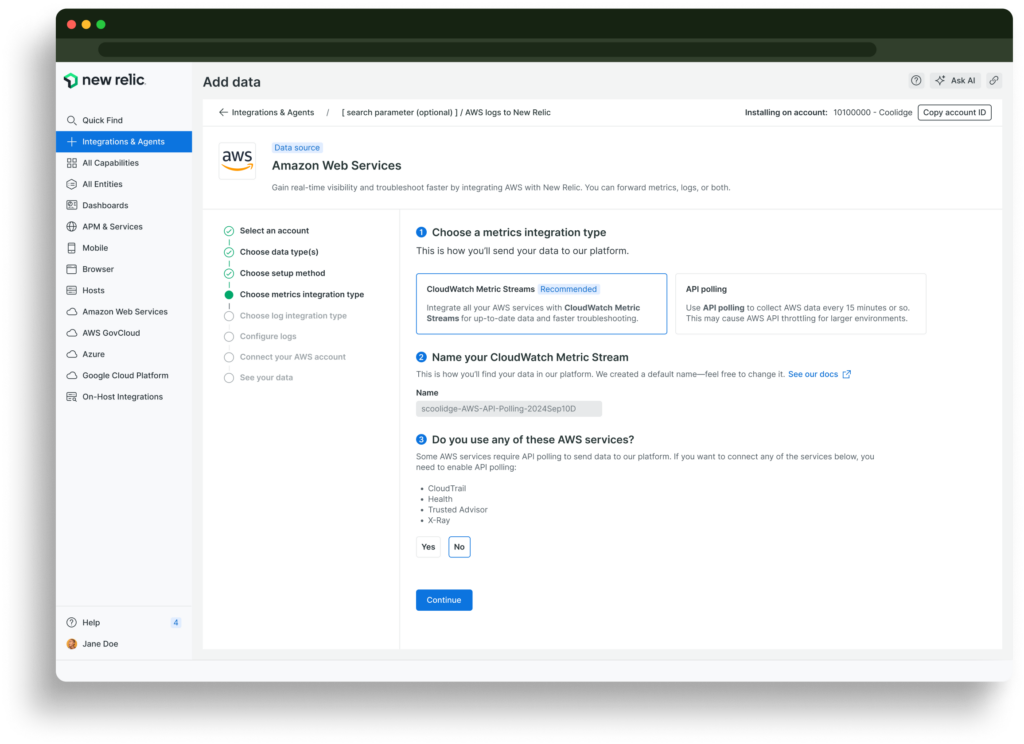
Task: Open Jane Doe user menu
Action: click(x=124, y=644)
